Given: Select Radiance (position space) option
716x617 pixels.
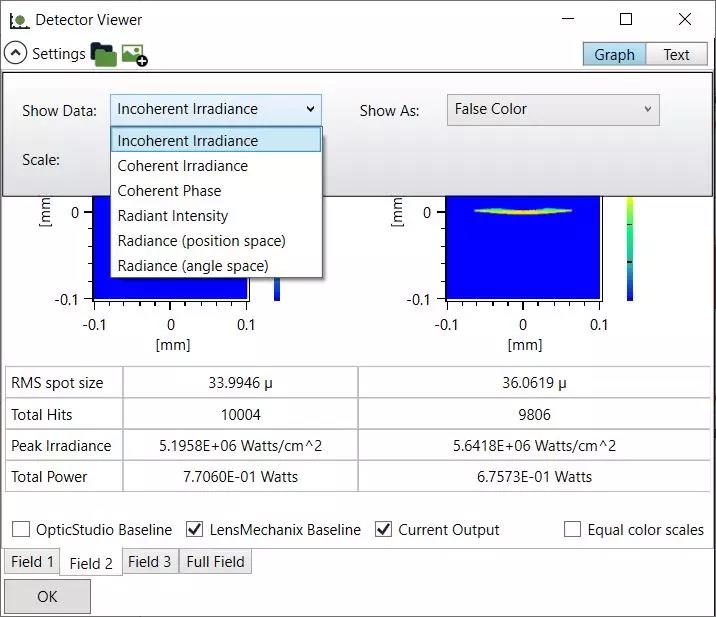Looking at the screenshot, I should 216,241.
